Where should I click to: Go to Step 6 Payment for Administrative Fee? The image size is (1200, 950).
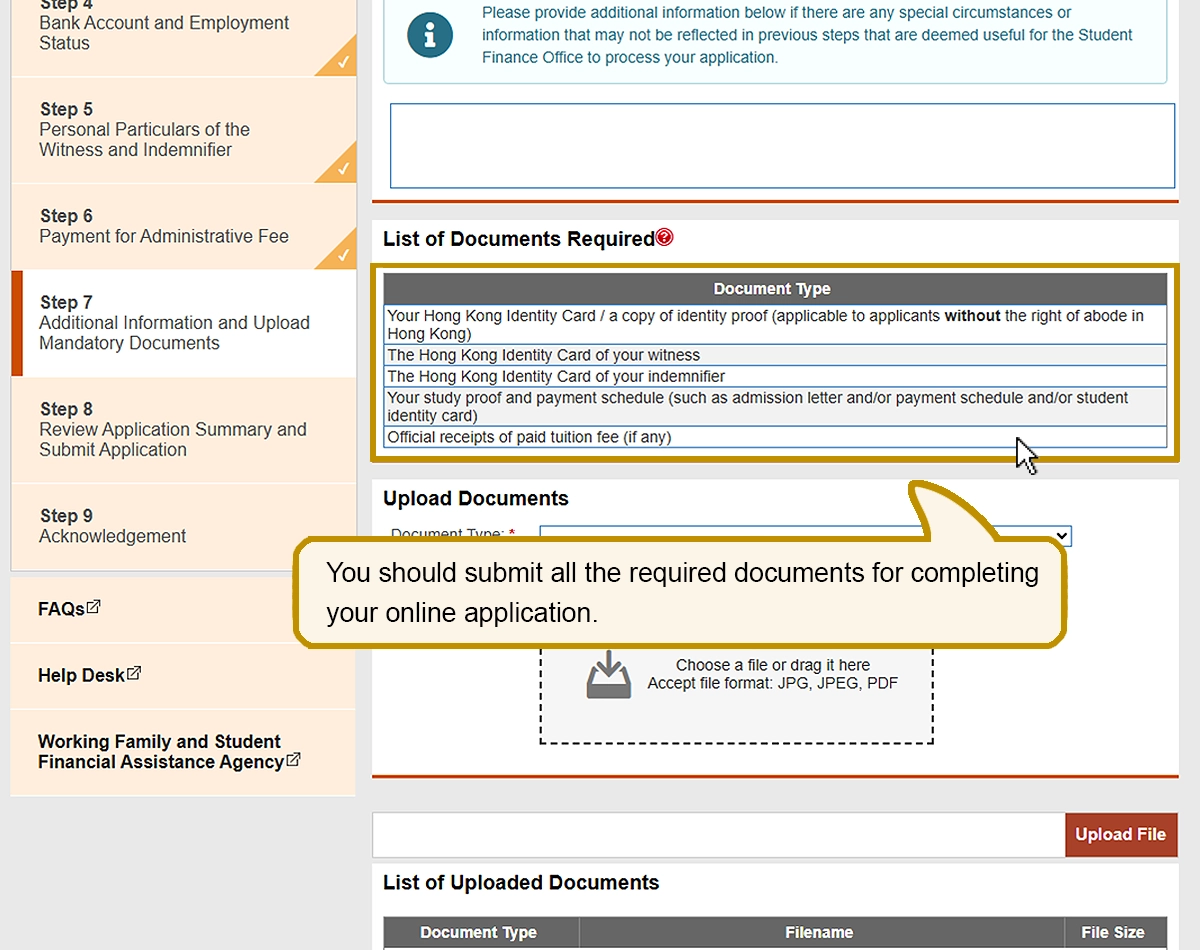(163, 227)
